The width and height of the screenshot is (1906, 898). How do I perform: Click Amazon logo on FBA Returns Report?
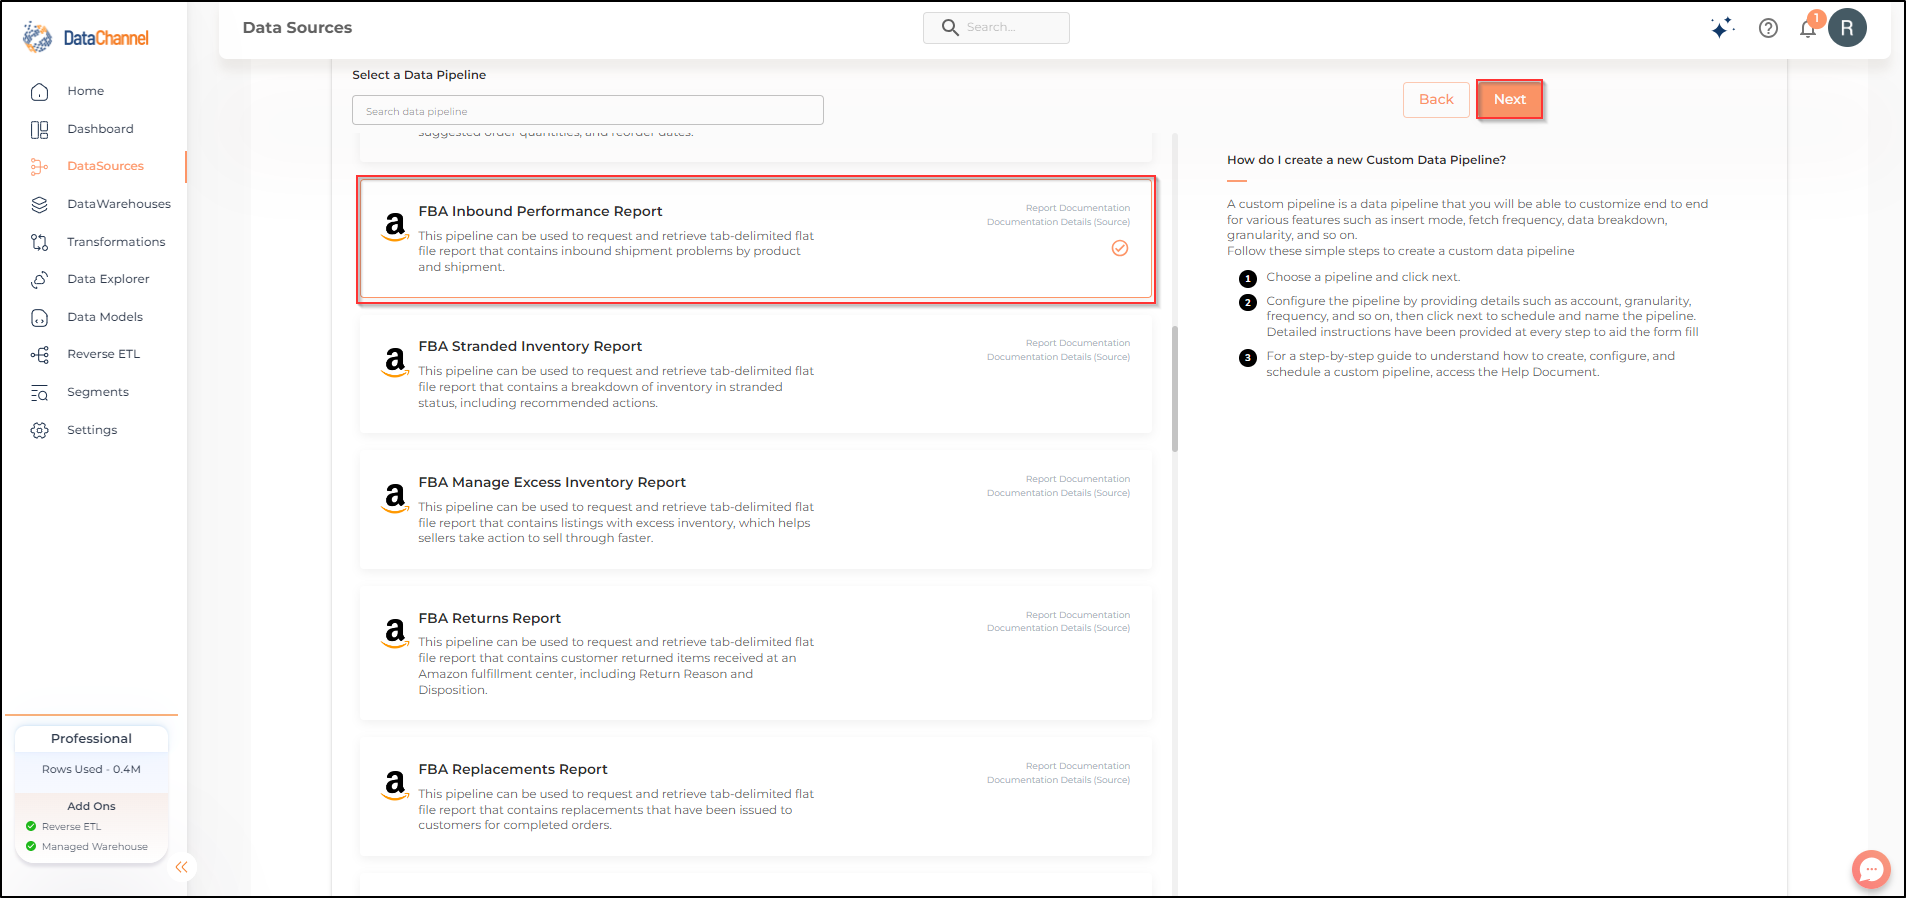(x=395, y=632)
